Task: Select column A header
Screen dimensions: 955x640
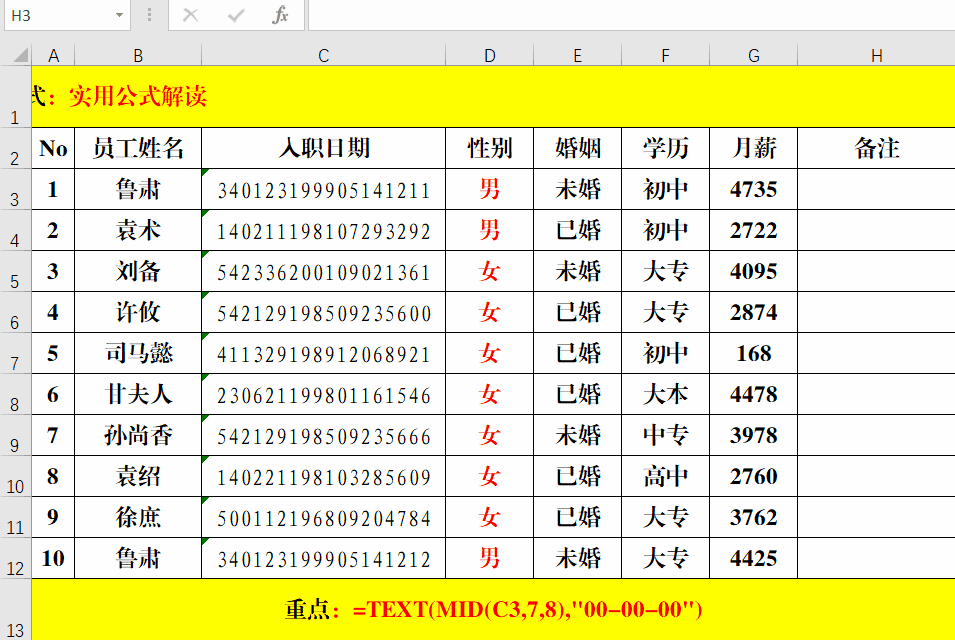Action: coord(53,55)
